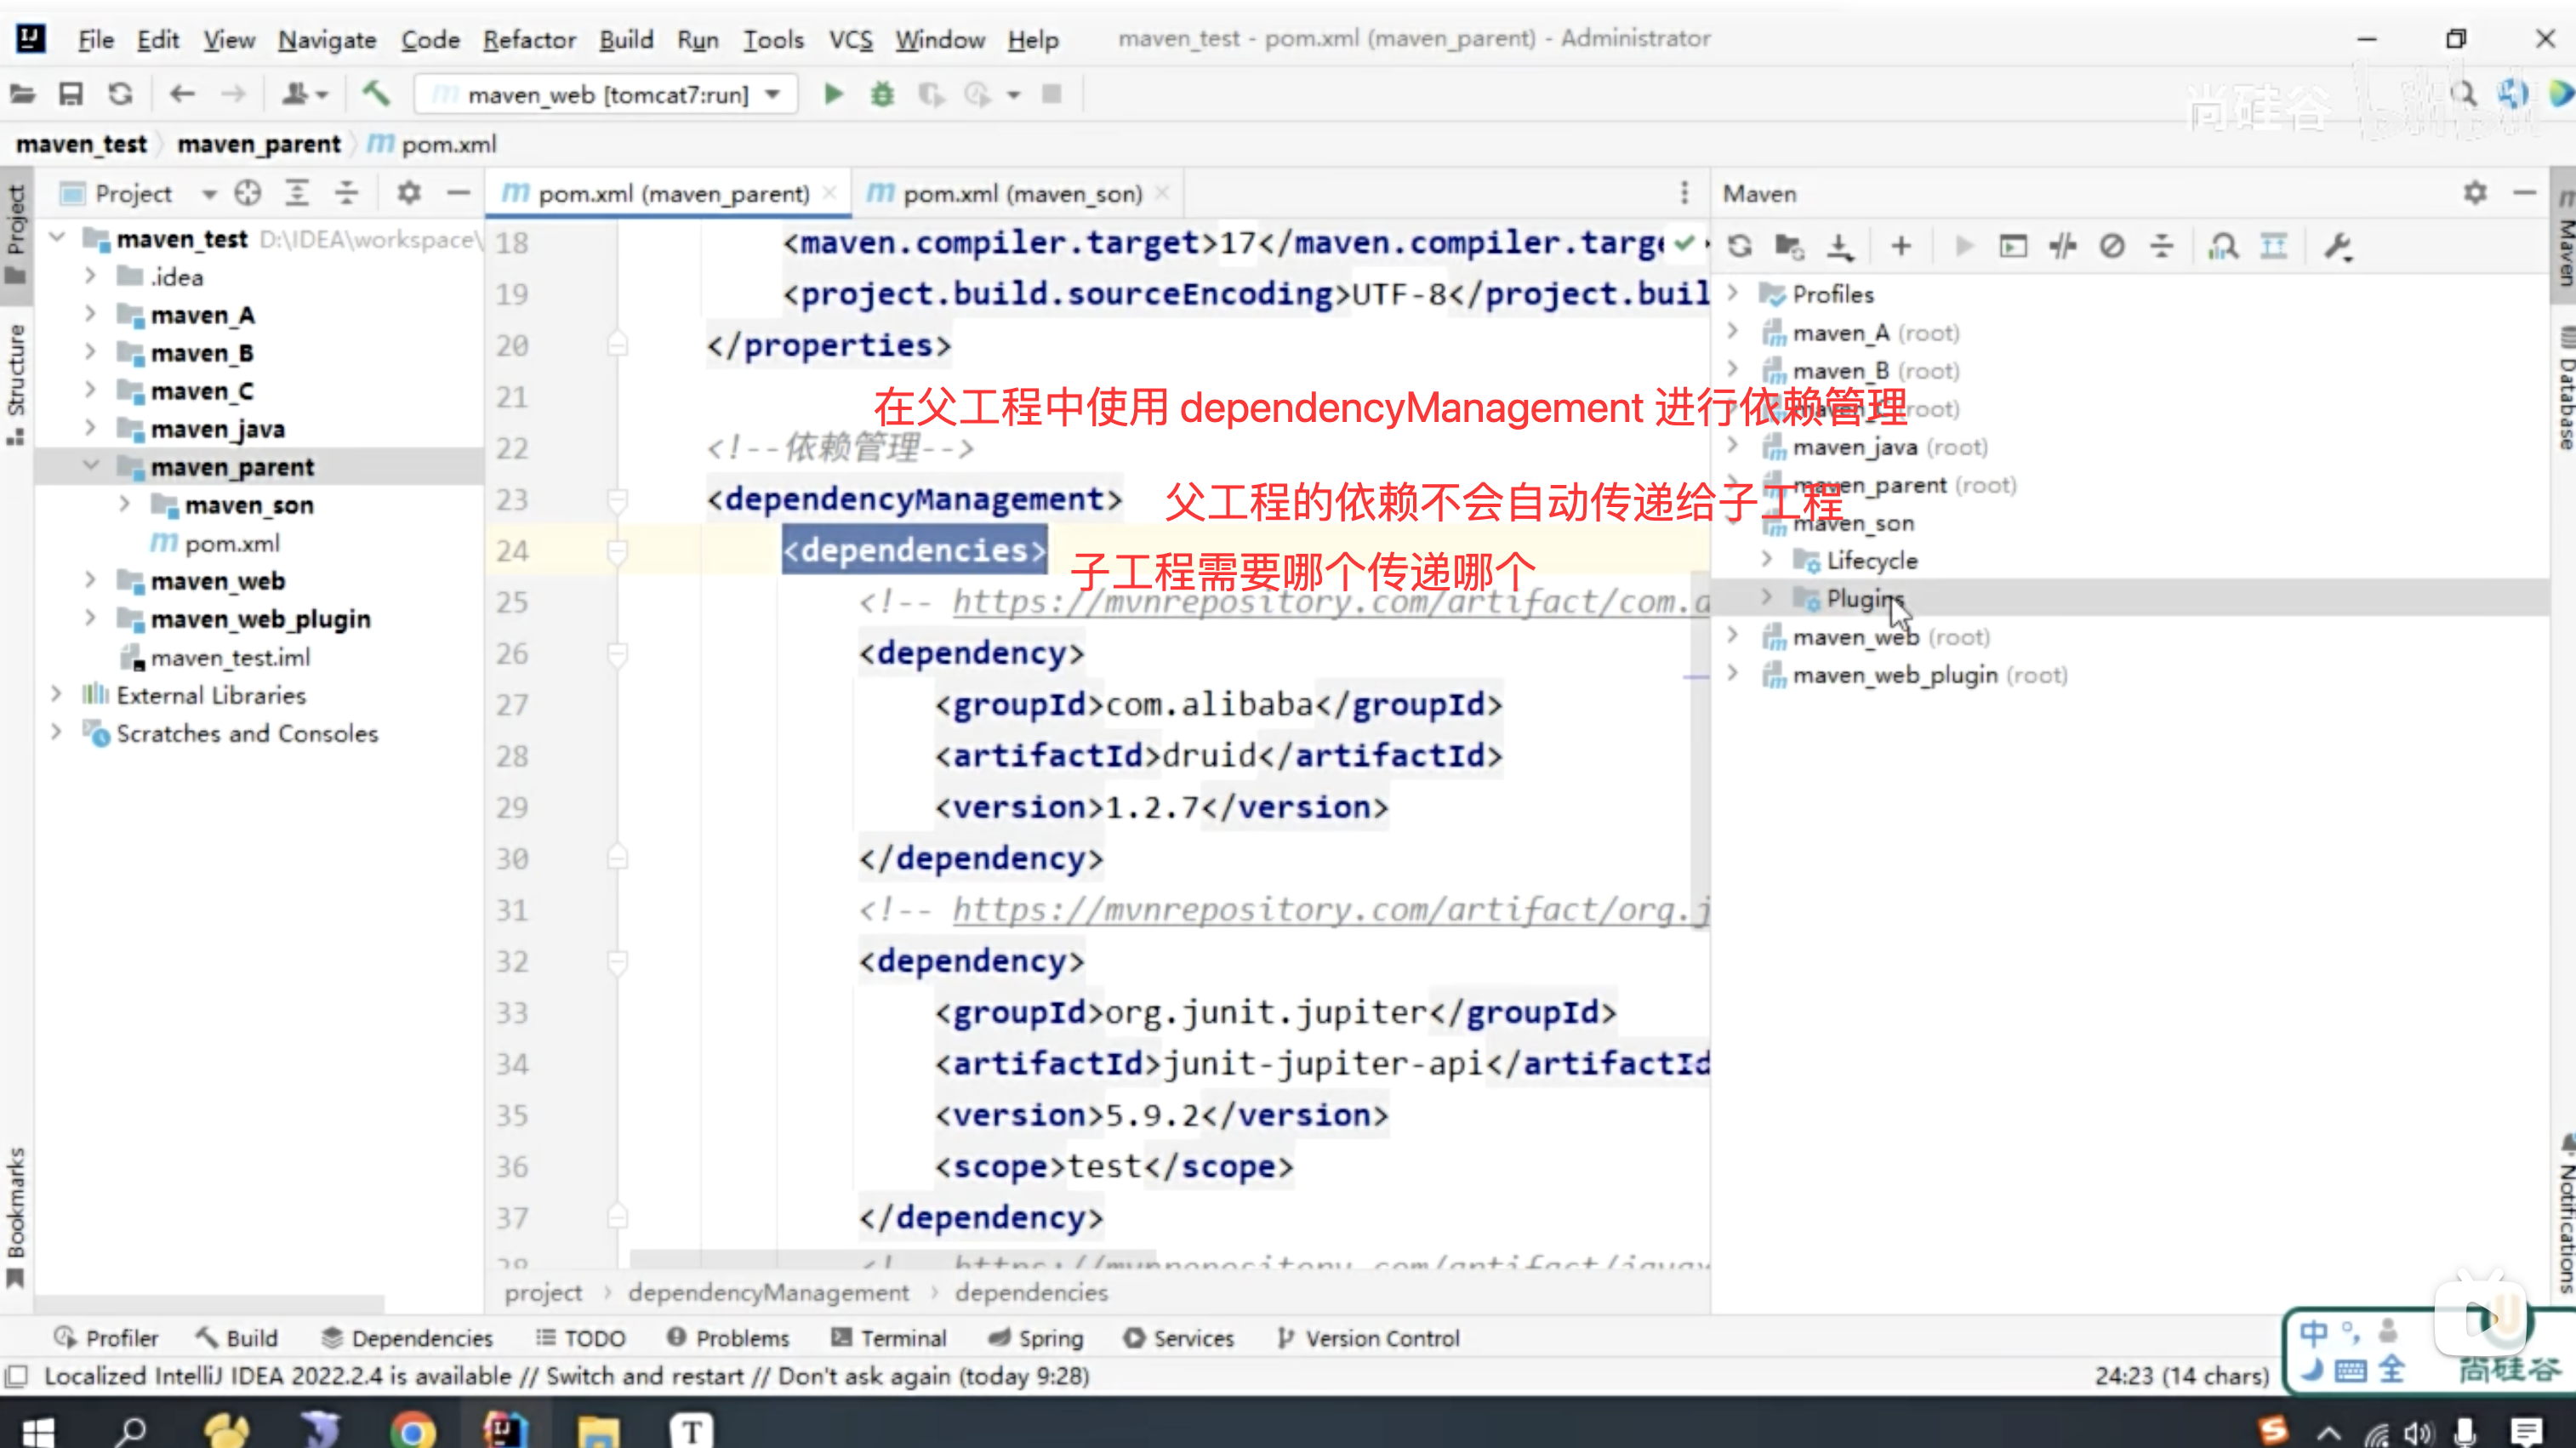Click 'Switch and restart' in status bar

click(644, 1376)
